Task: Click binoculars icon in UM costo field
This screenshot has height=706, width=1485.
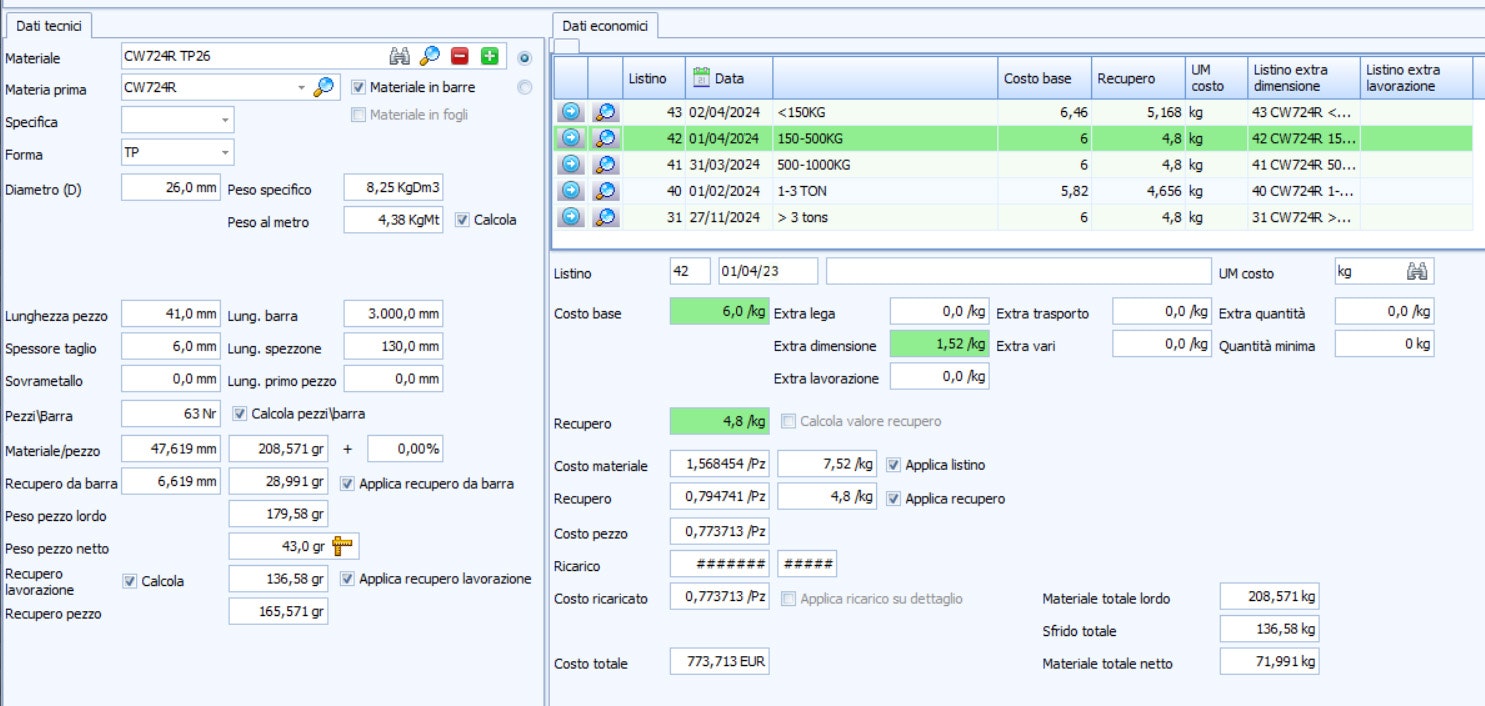Action: pos(1417,271)
